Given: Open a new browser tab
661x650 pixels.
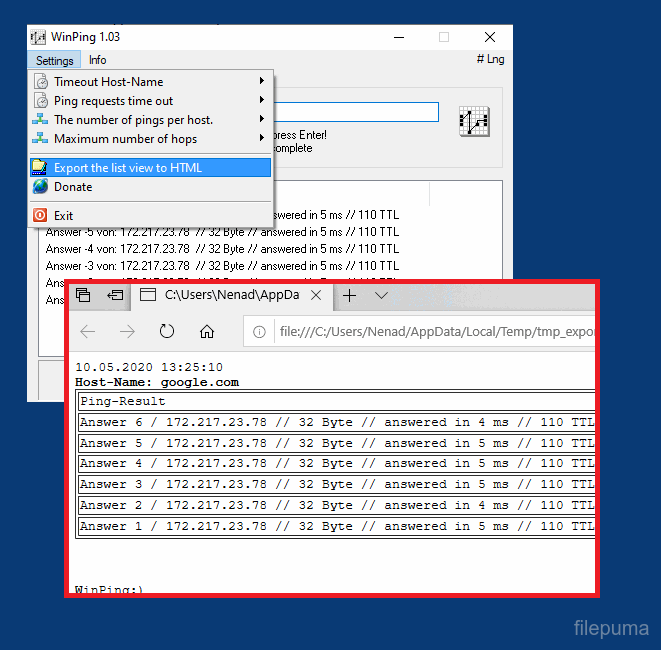Looking at the screenshot, I should pyautogui.click(x=349, y=296).
